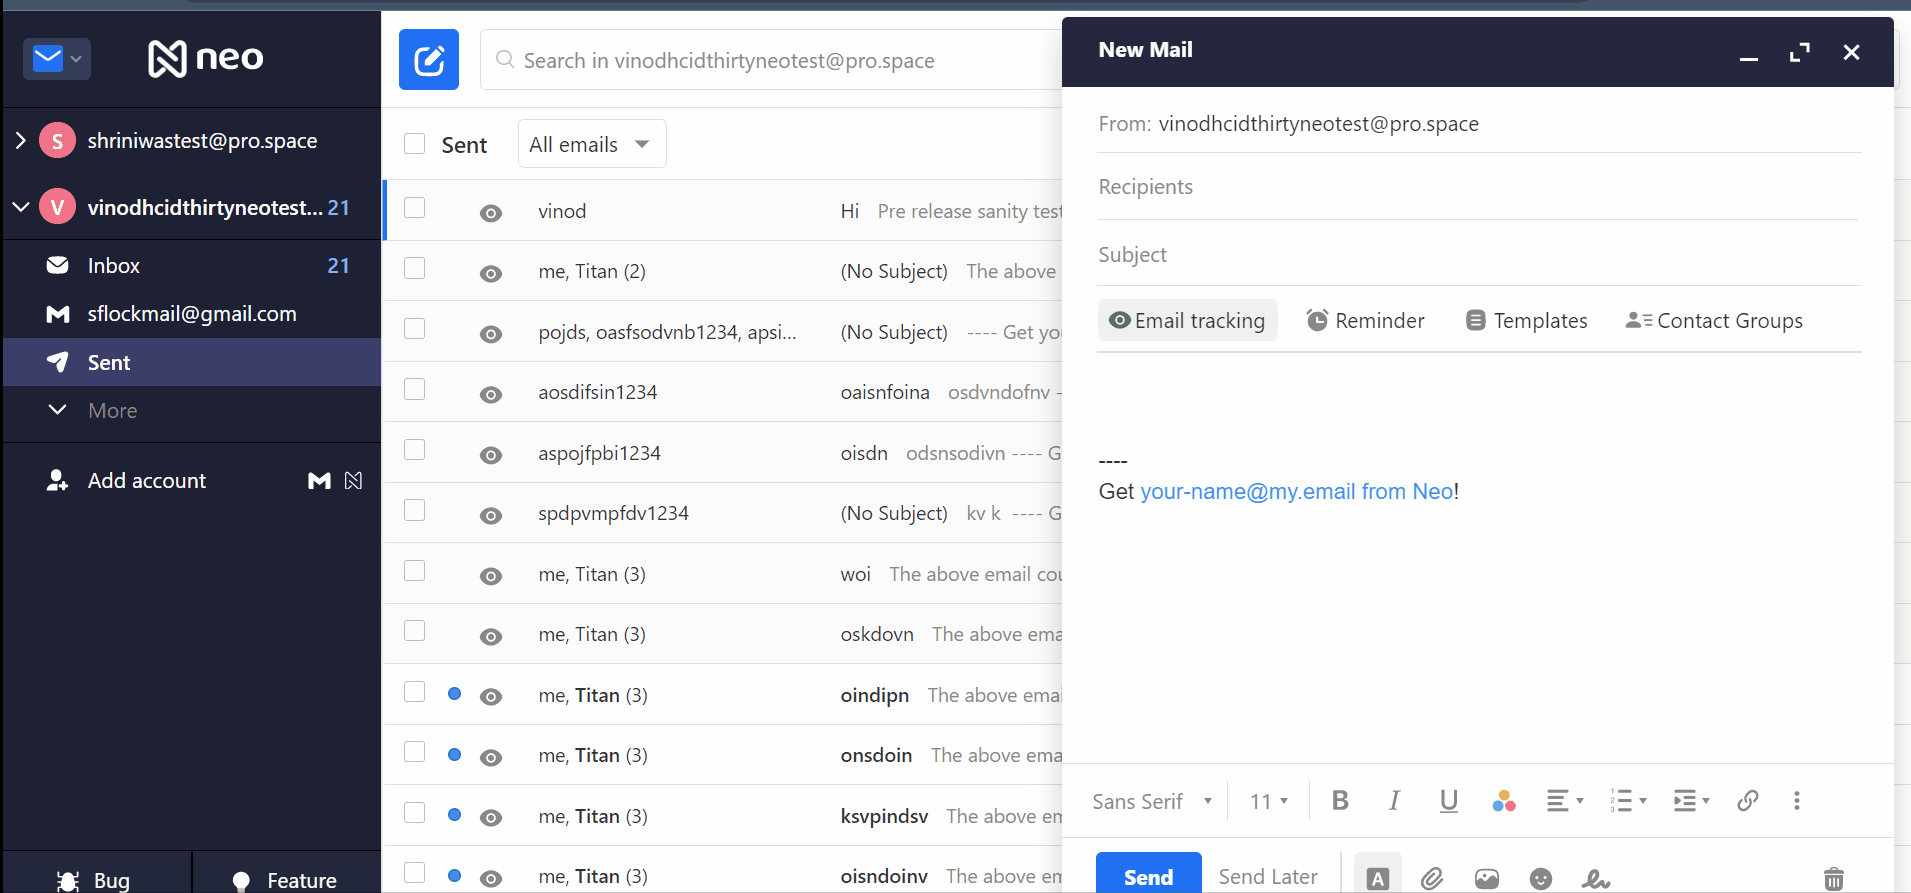
Task: Click tracking eye icon on aosdifsin1234 row
Action: click(x=491, y=394)
